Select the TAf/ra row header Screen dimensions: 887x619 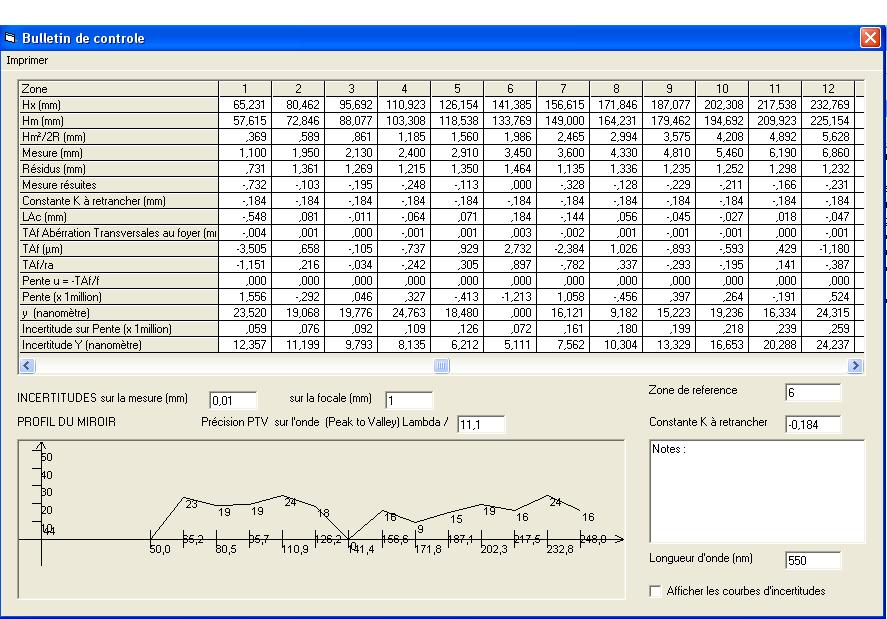[119, 264]
